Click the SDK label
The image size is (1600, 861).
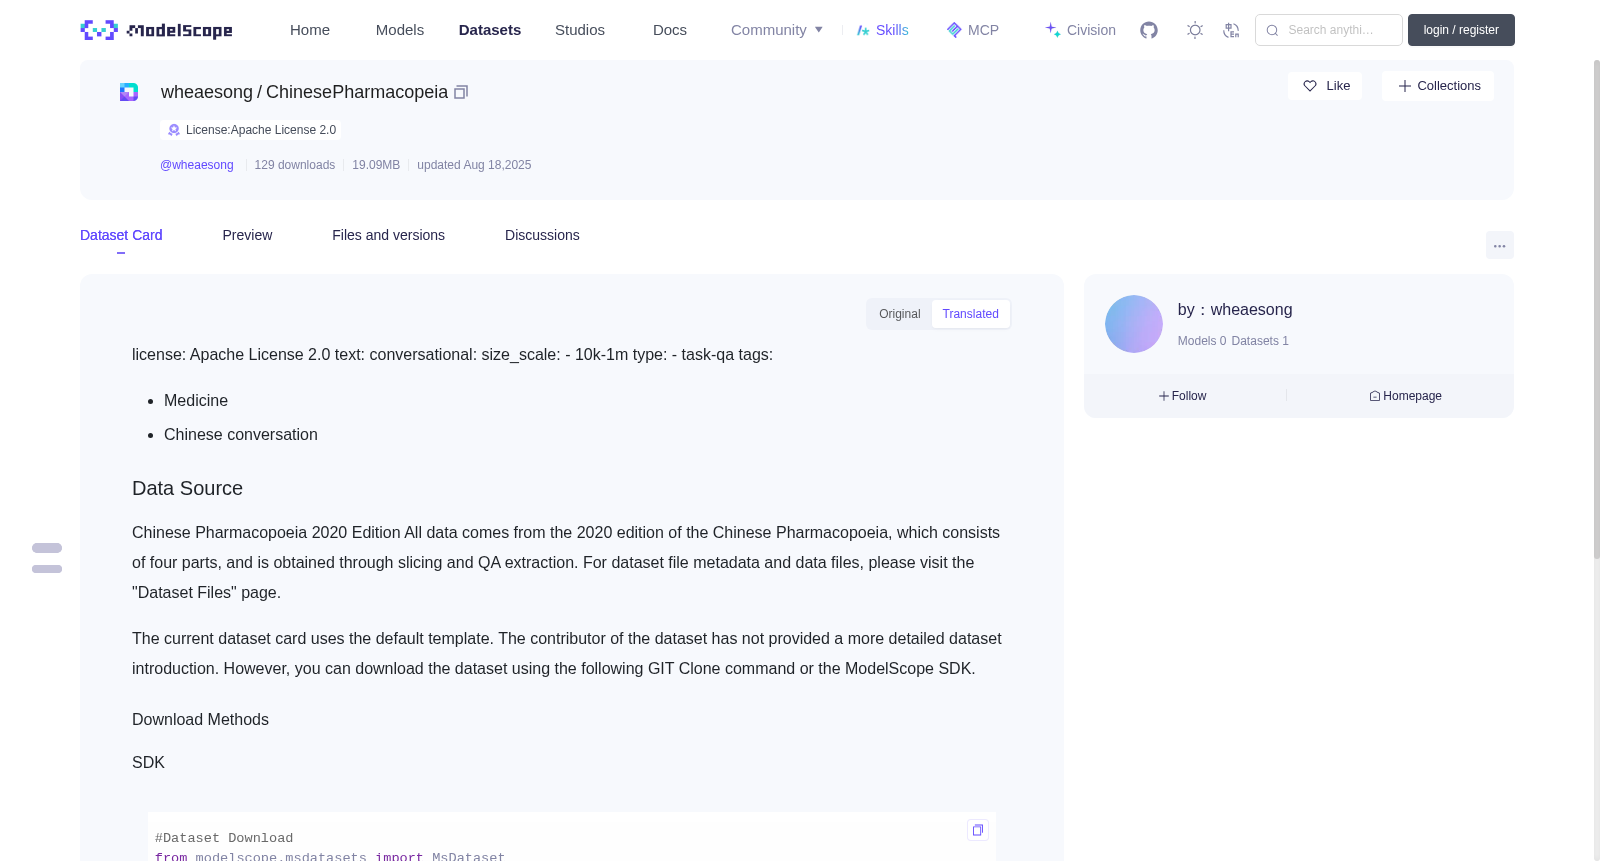pos(148,763)
